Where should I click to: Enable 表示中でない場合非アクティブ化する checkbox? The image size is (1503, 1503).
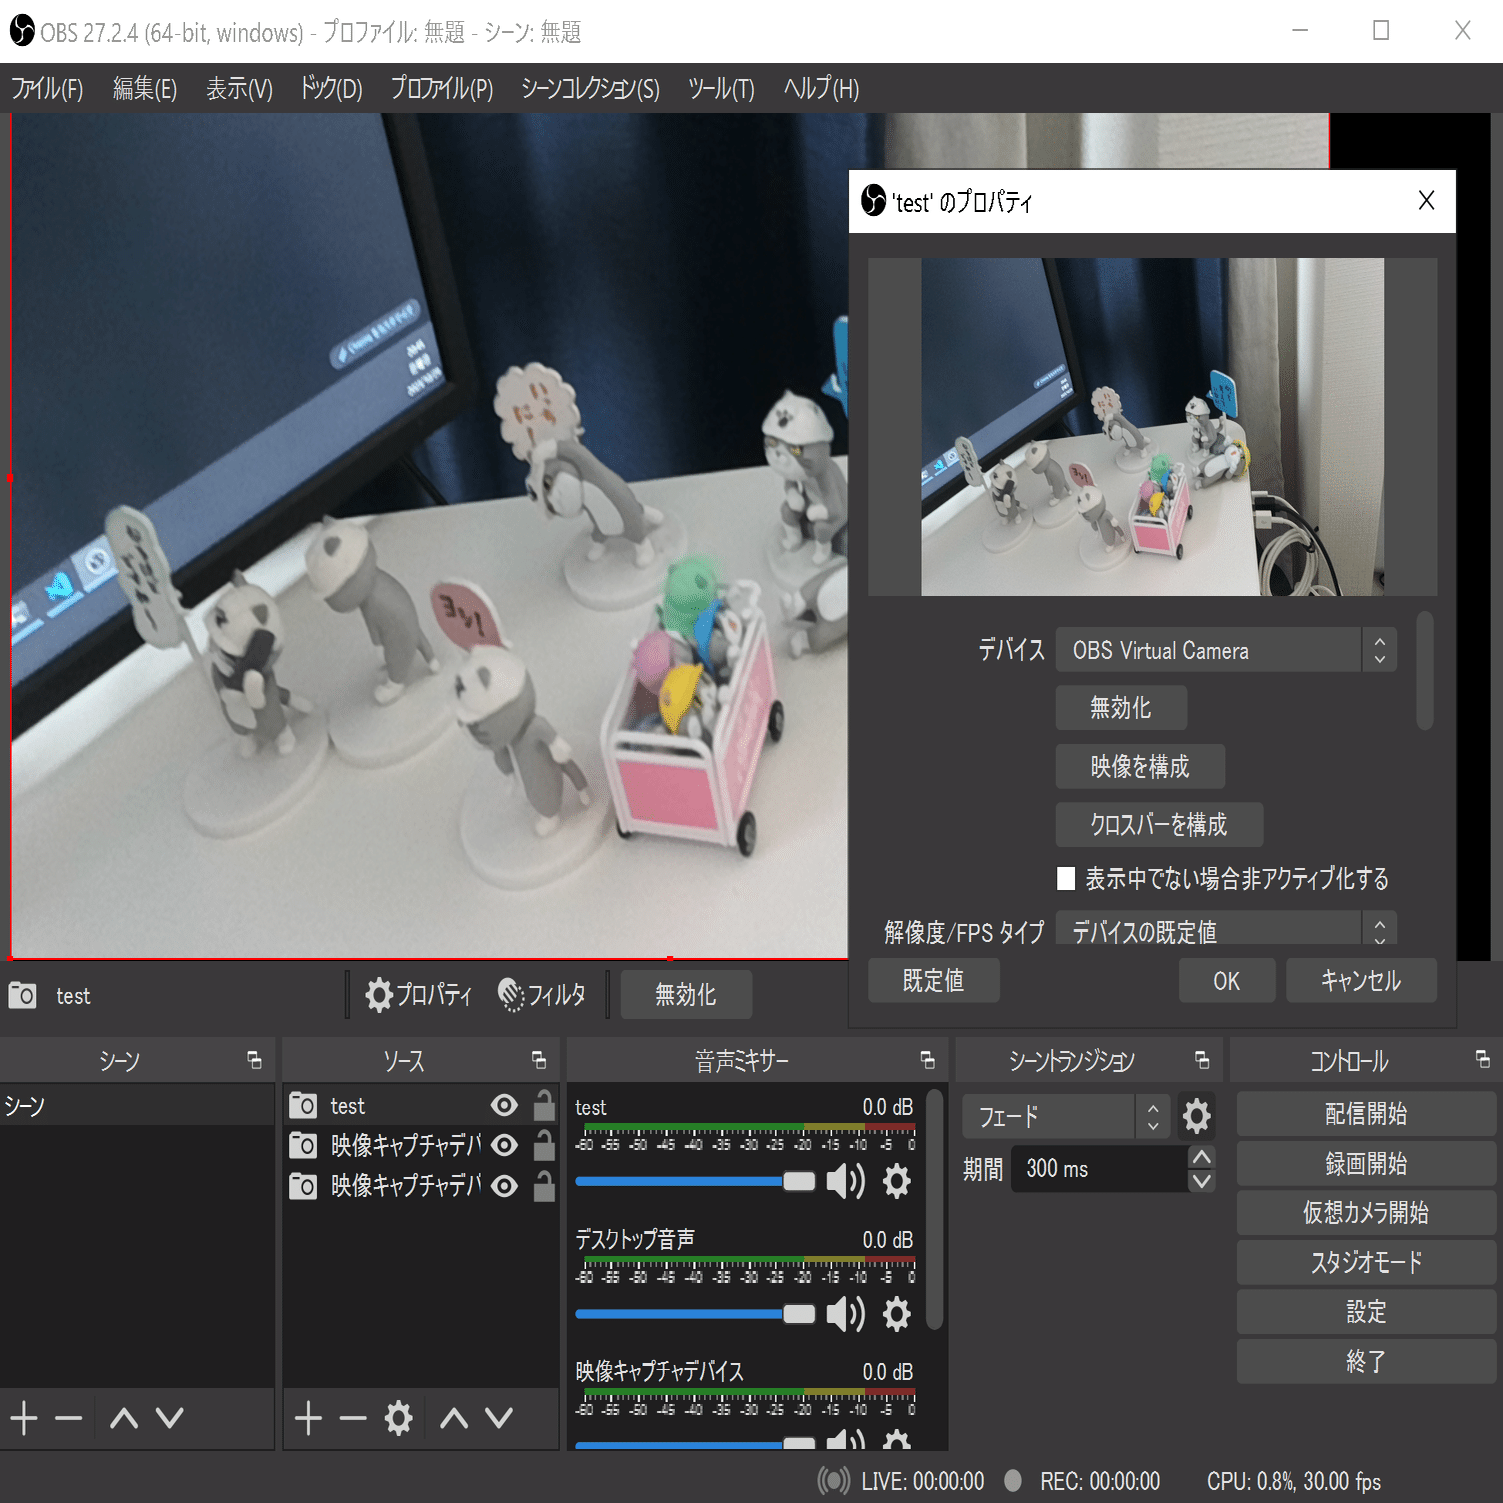tap(1066, 878)
